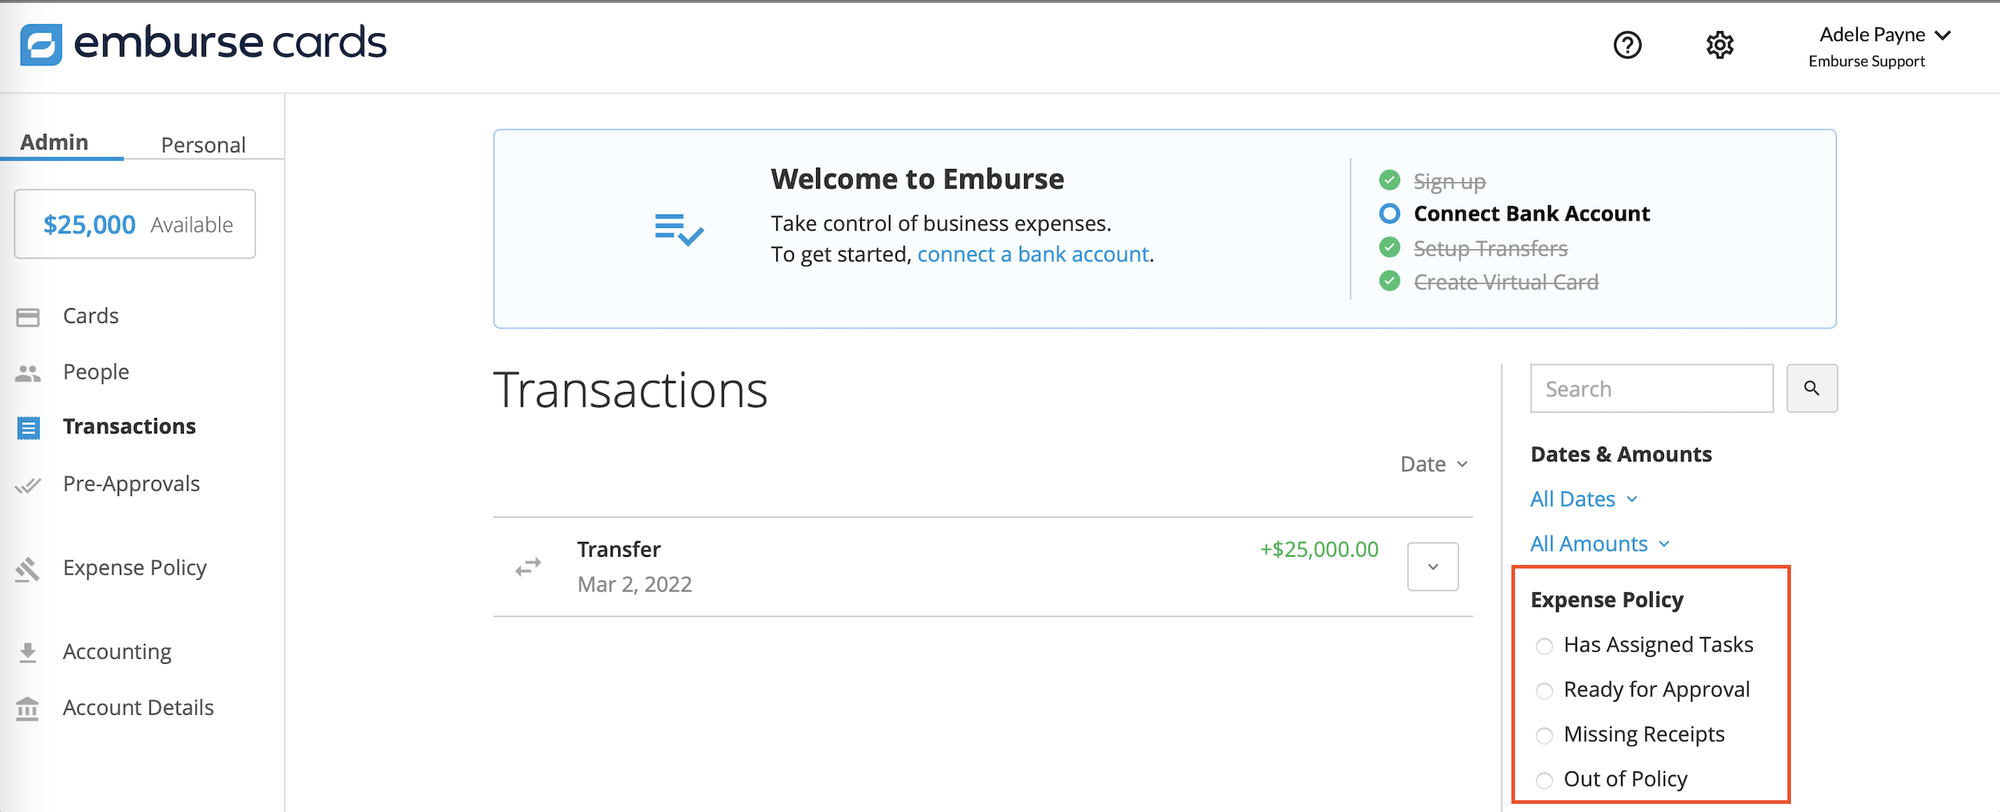Expand the Transfer transaction details chevron
The height and width of the screenshot is (812, 2000).
pos(1432,567)
